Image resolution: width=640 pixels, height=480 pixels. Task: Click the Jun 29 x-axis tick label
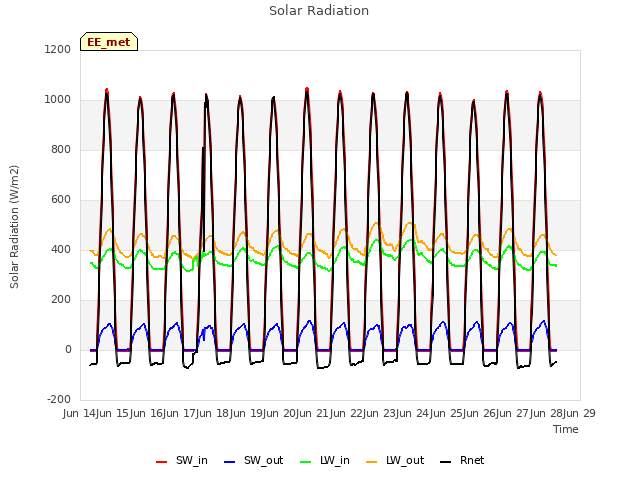coord(580,413)
